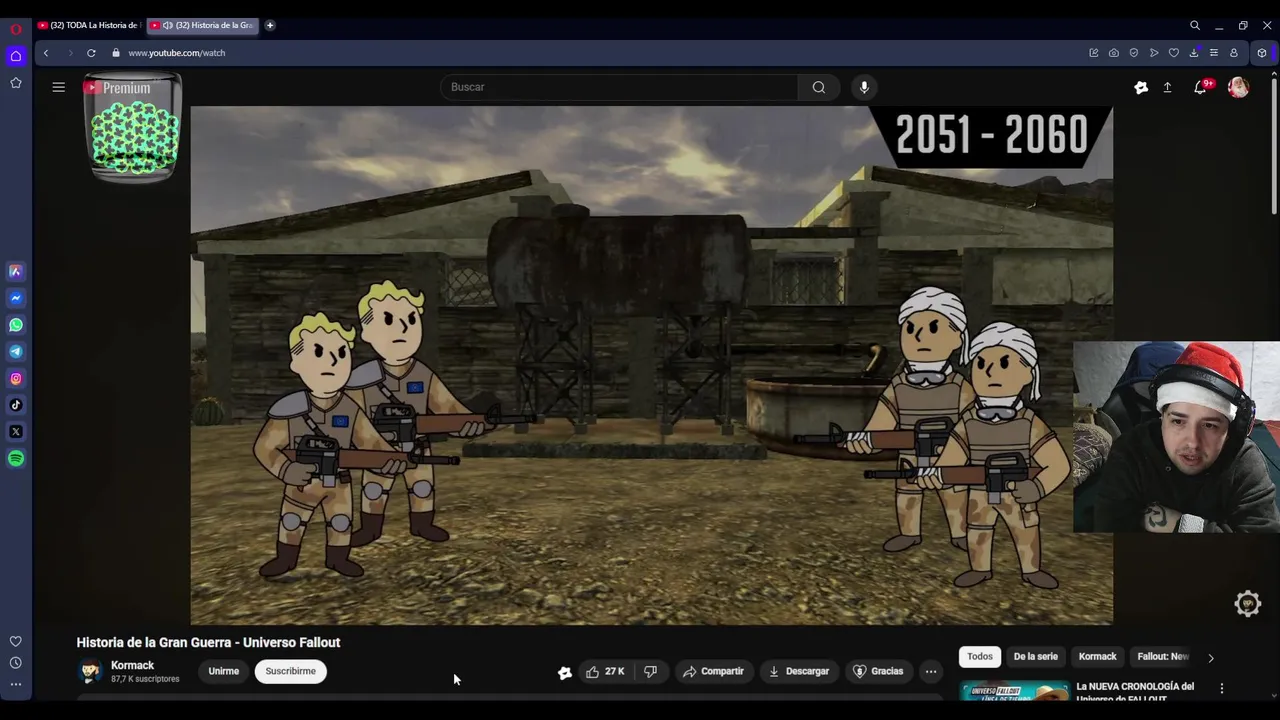Open the bookmarks star in sidebar
1280x720 pixels.
[16, 83]
